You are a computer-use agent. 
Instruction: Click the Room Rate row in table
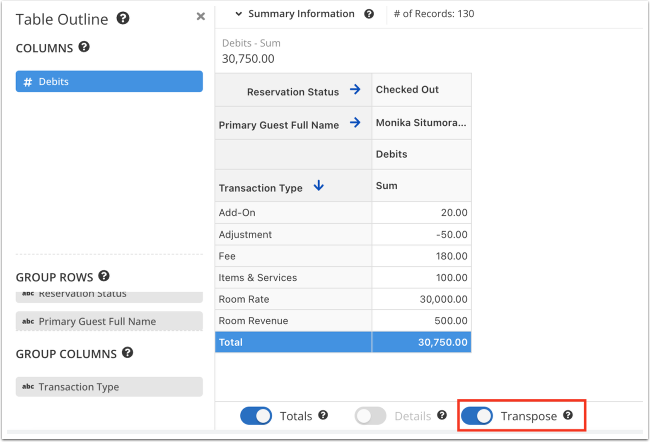point(293,299)
